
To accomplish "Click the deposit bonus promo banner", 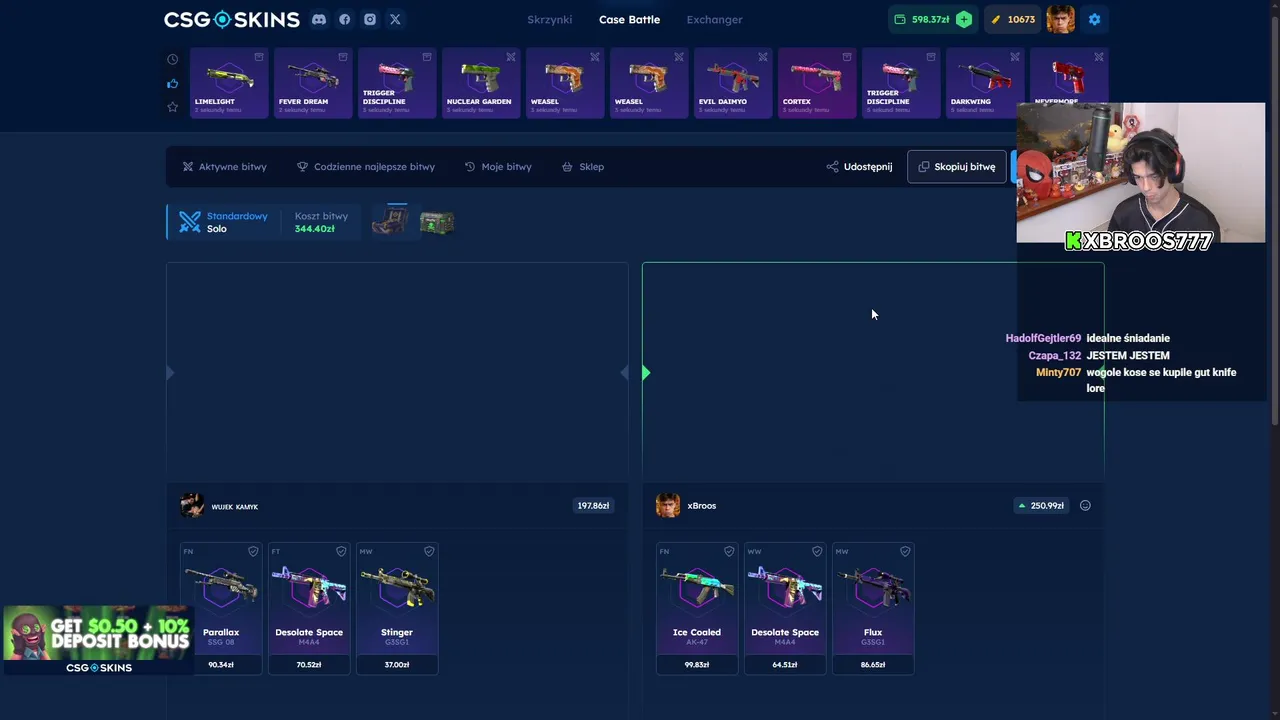I will (98, 640).
